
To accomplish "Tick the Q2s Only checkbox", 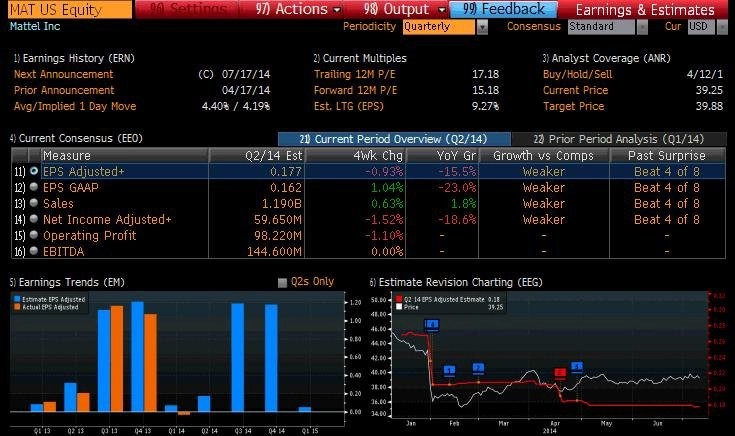I will click(282, 283).
